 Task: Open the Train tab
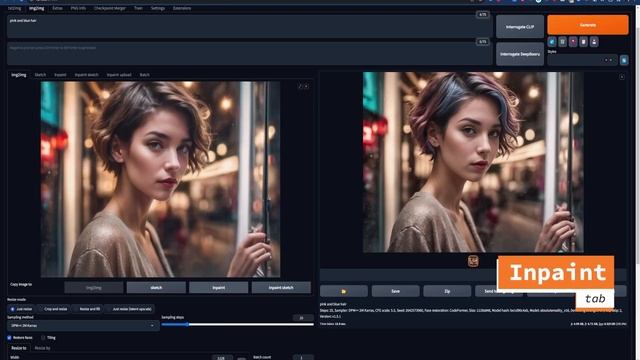pyautogui.click(x=138, y=8)
